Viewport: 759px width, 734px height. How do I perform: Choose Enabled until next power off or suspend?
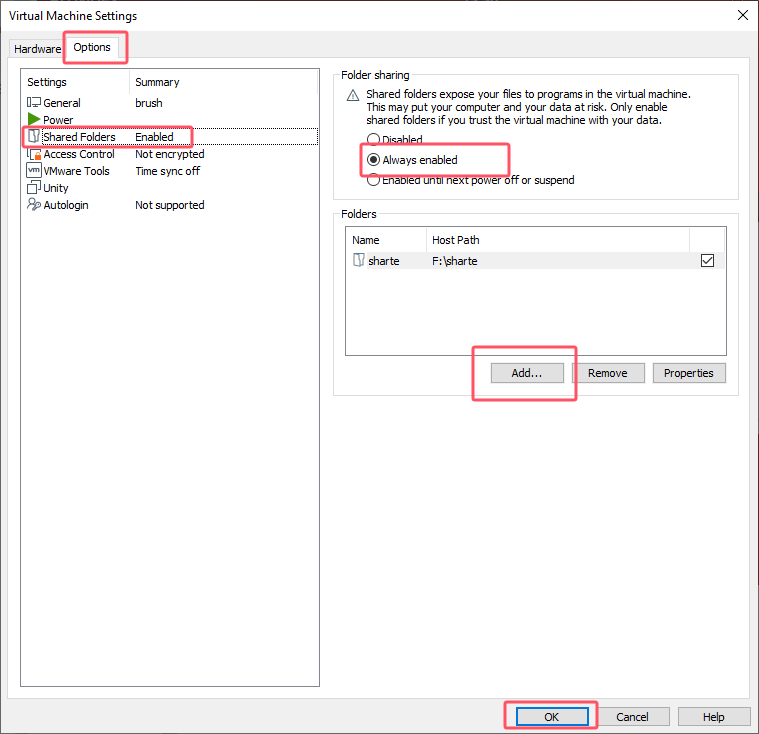(x=374, y=180)
